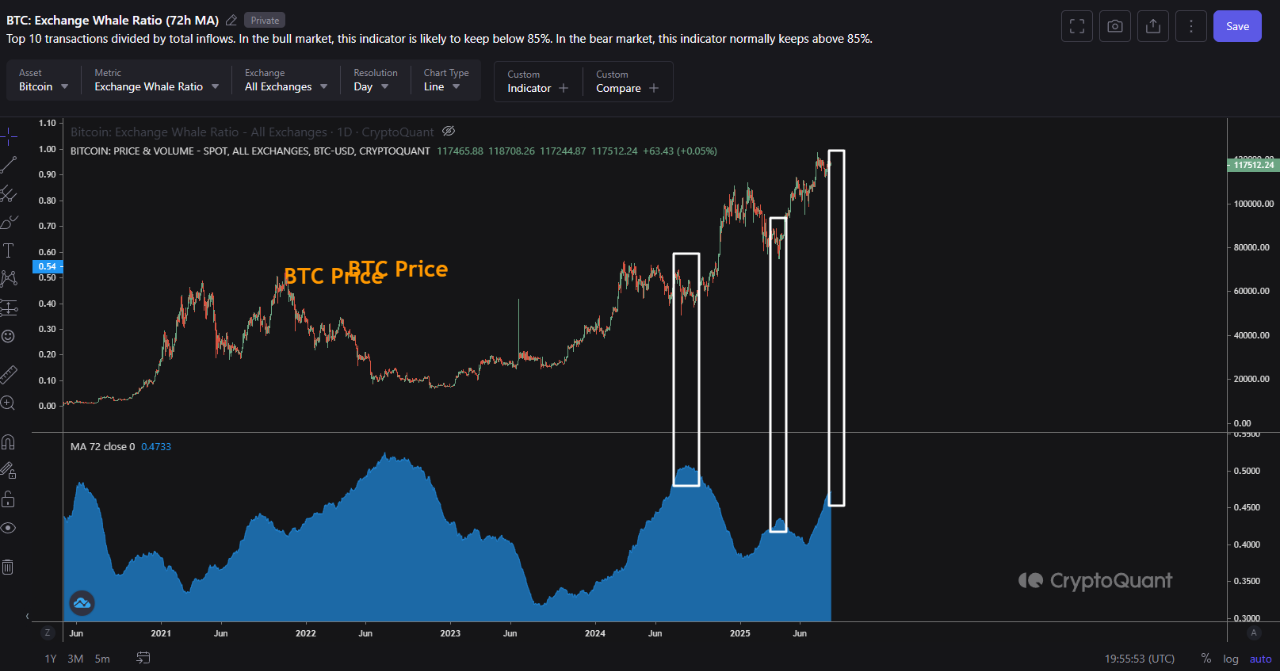Viewport: 1280px width, 671px height.
Task: Click the Save button
Action: [1237, 26]
